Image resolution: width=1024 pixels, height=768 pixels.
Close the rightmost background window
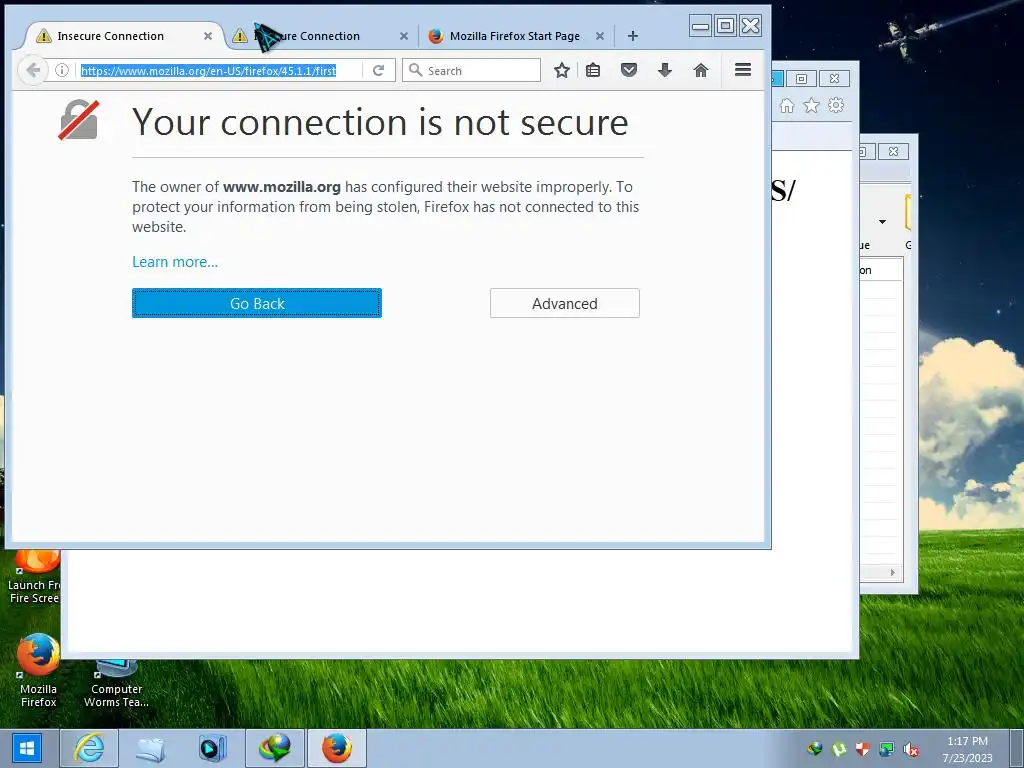(893, 152)
